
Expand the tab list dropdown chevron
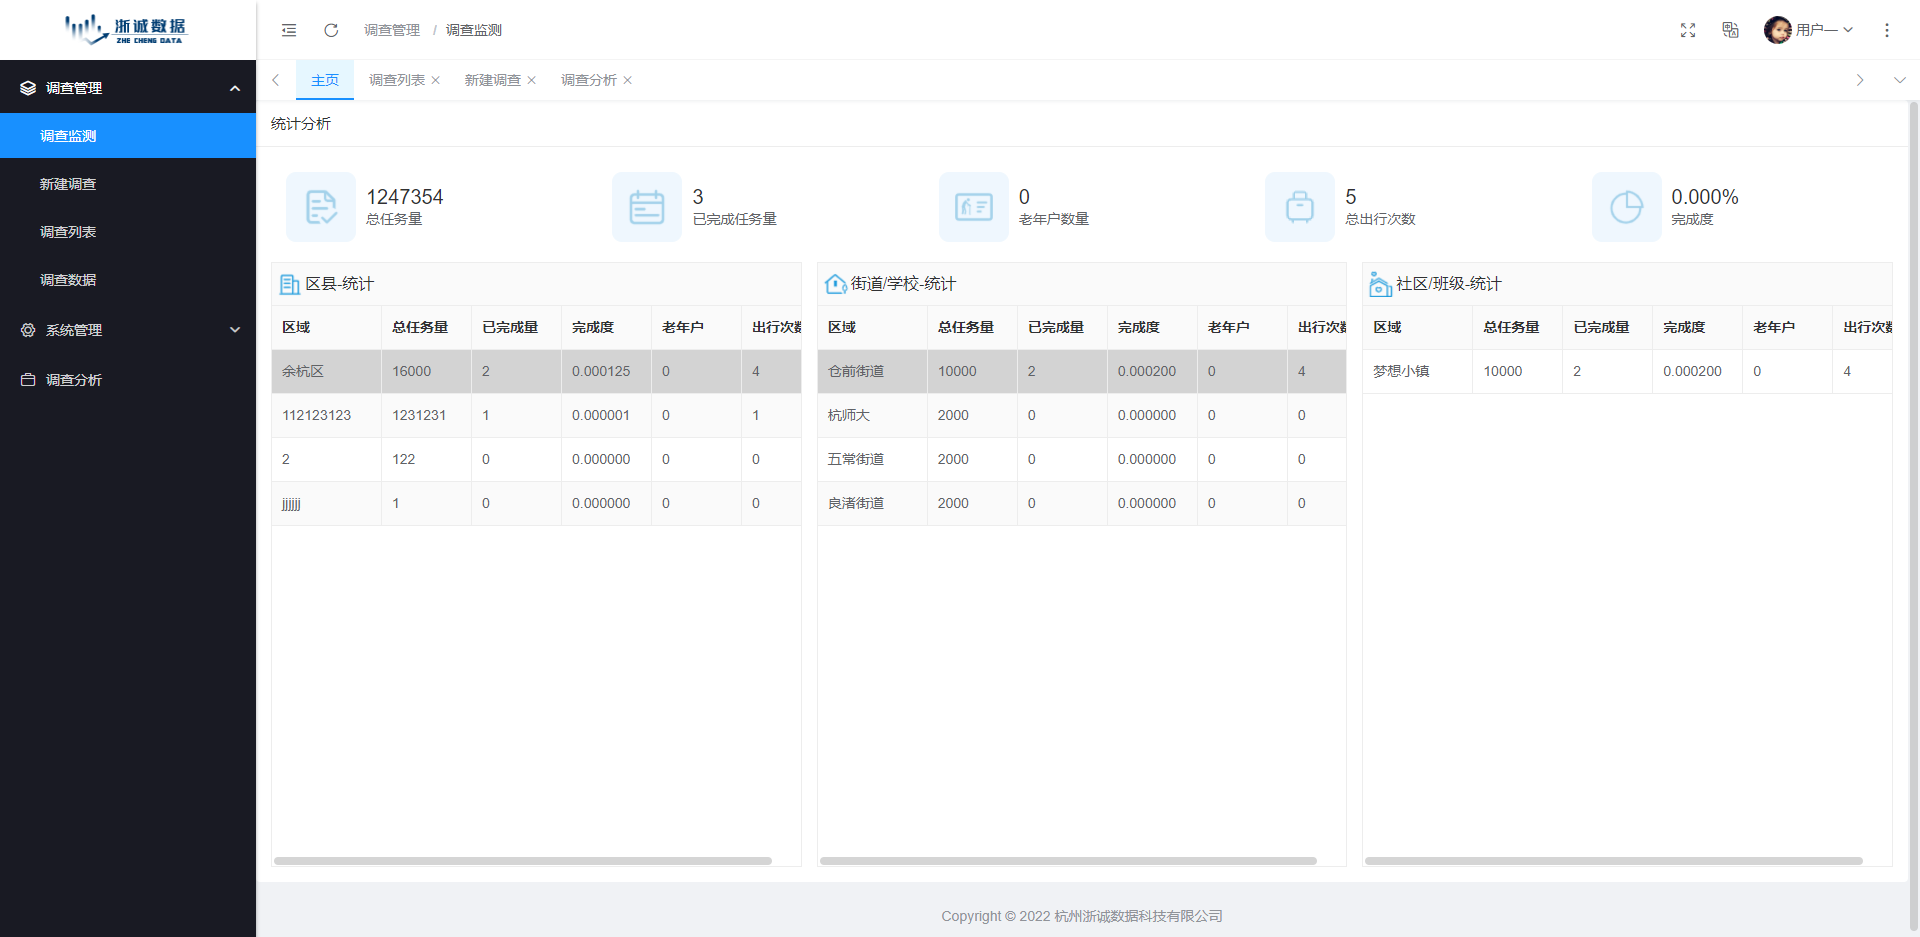(1899, 80)
